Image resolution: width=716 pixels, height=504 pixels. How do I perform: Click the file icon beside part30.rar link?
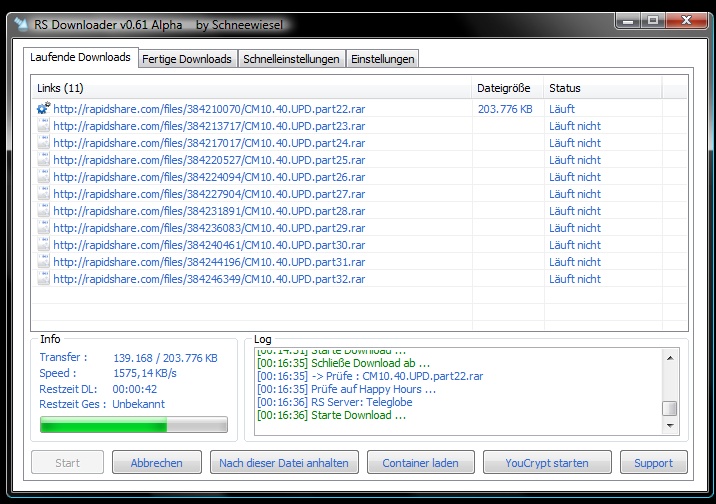coord(43,244)
